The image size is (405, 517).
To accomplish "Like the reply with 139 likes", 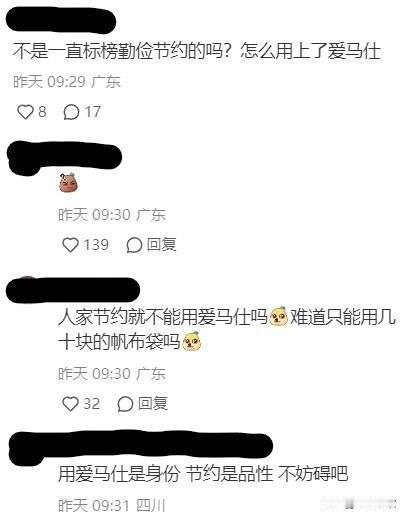I will pyautogui.click(x=70, y=245).
